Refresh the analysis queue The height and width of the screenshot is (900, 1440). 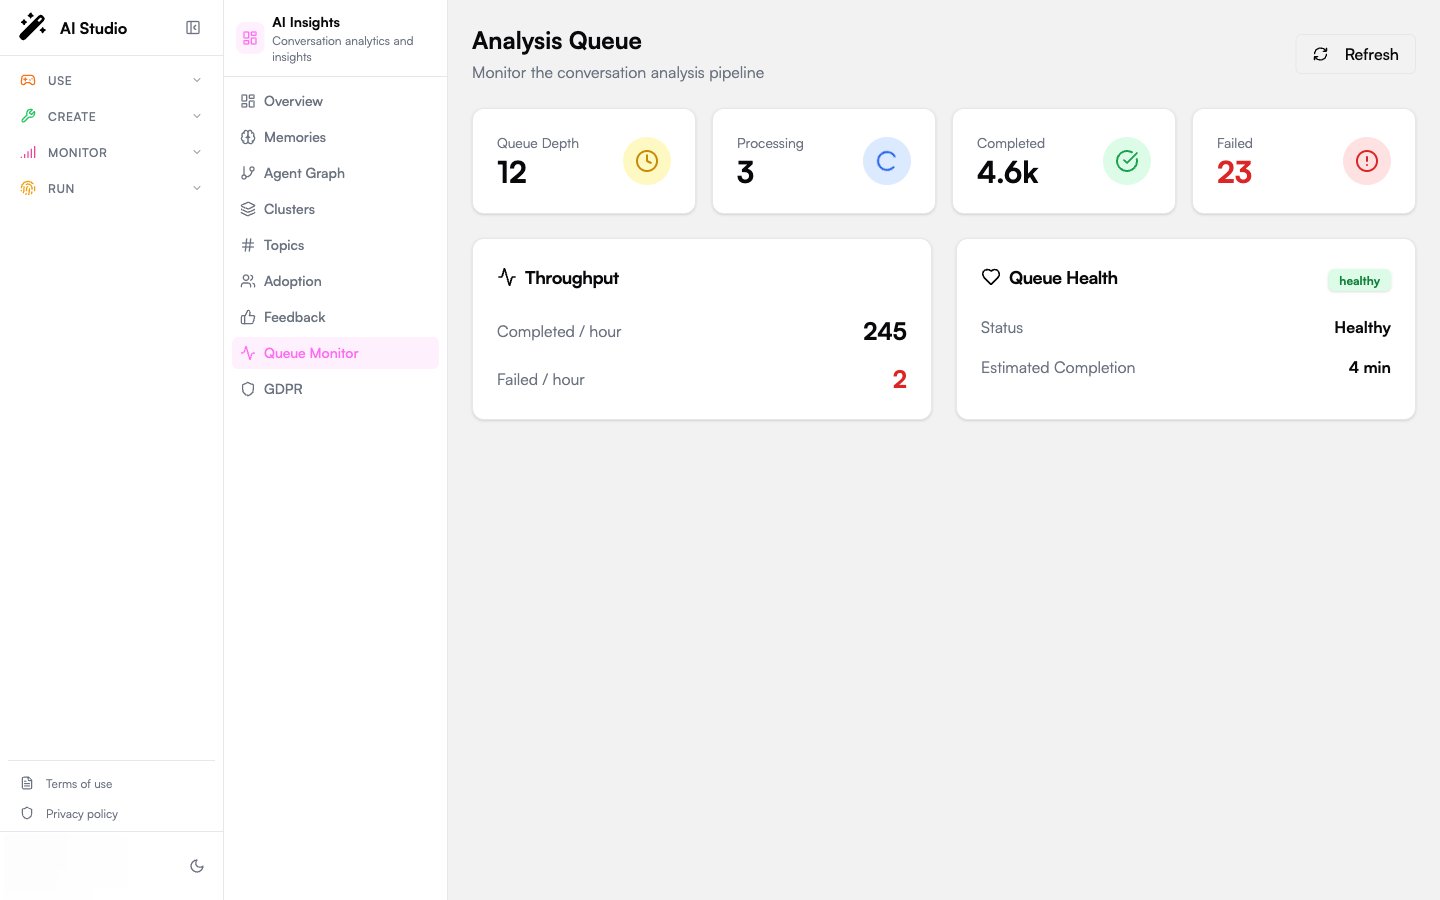[1355, 54]
